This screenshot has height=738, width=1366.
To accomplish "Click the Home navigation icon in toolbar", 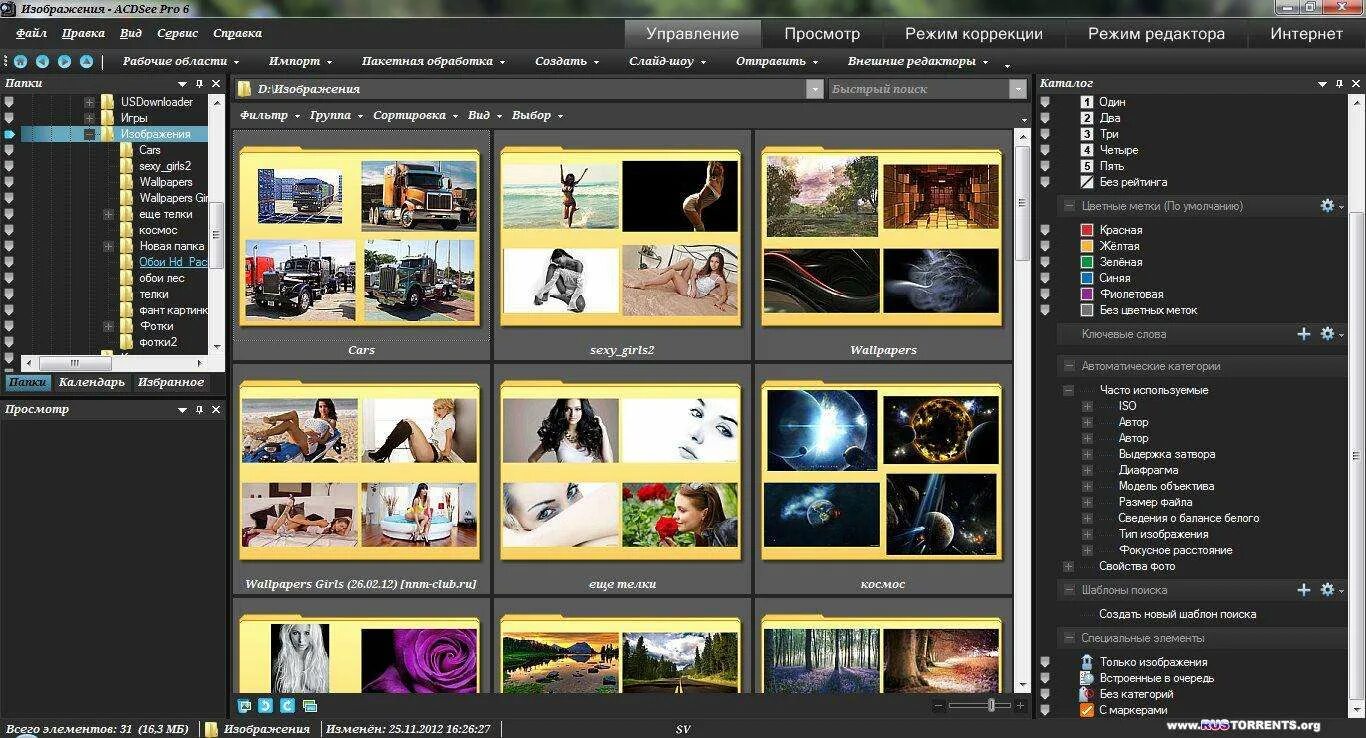I will [x=20, y=61].
